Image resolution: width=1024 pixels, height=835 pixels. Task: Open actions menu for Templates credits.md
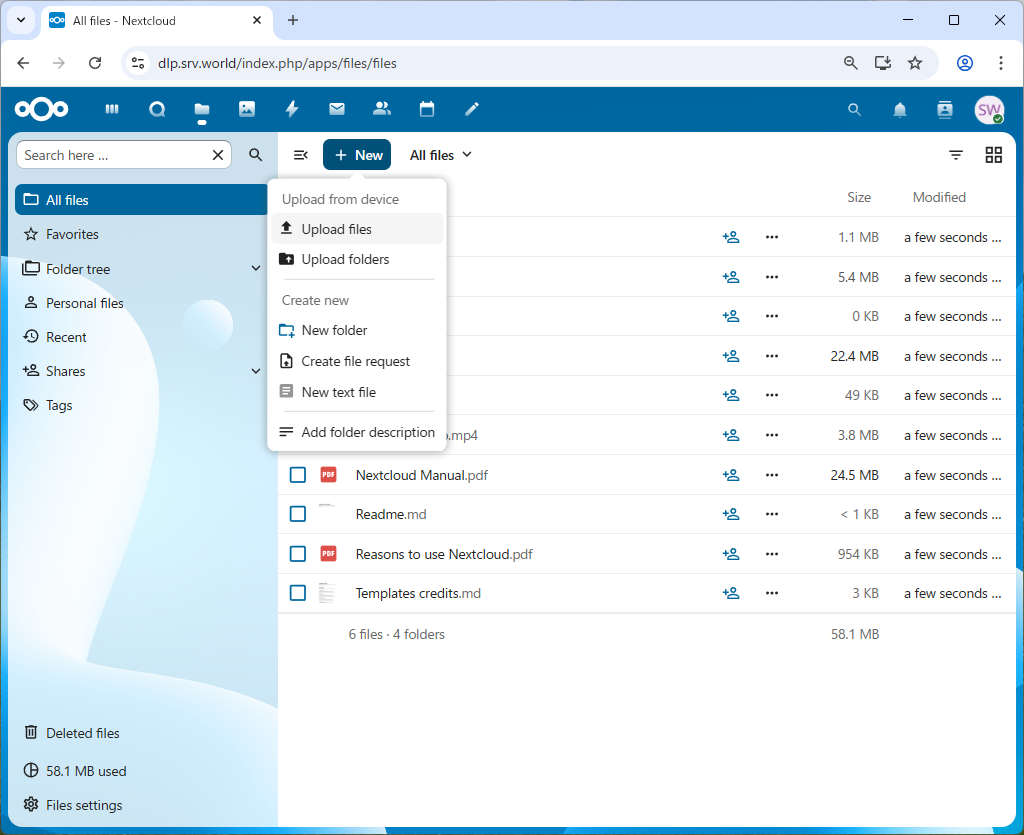point(771,593)
